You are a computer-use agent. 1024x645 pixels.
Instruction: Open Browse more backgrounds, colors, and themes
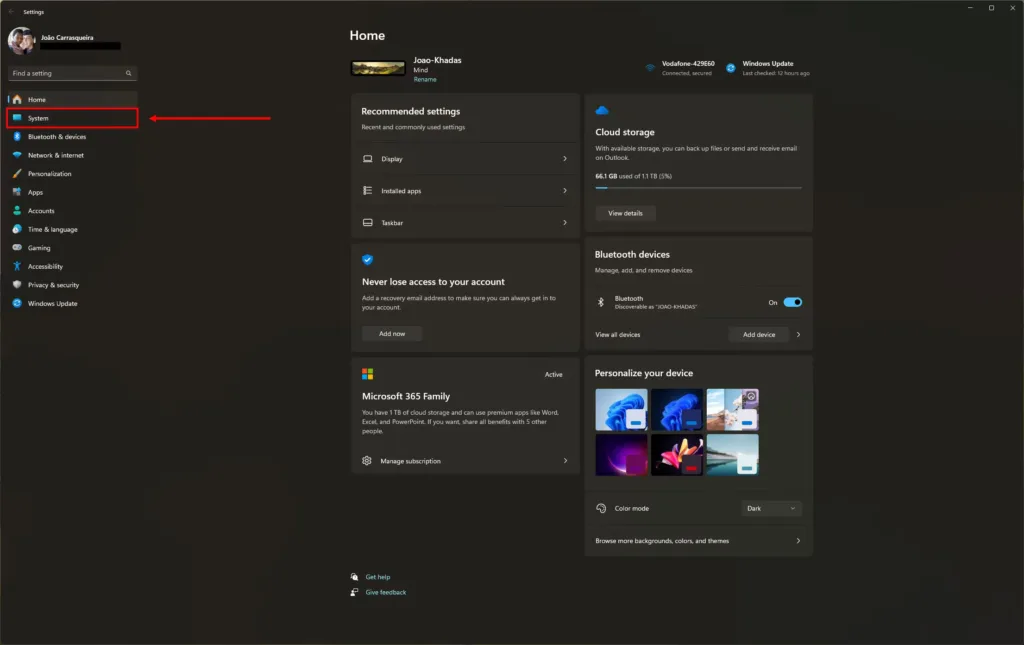click(698, 541)
